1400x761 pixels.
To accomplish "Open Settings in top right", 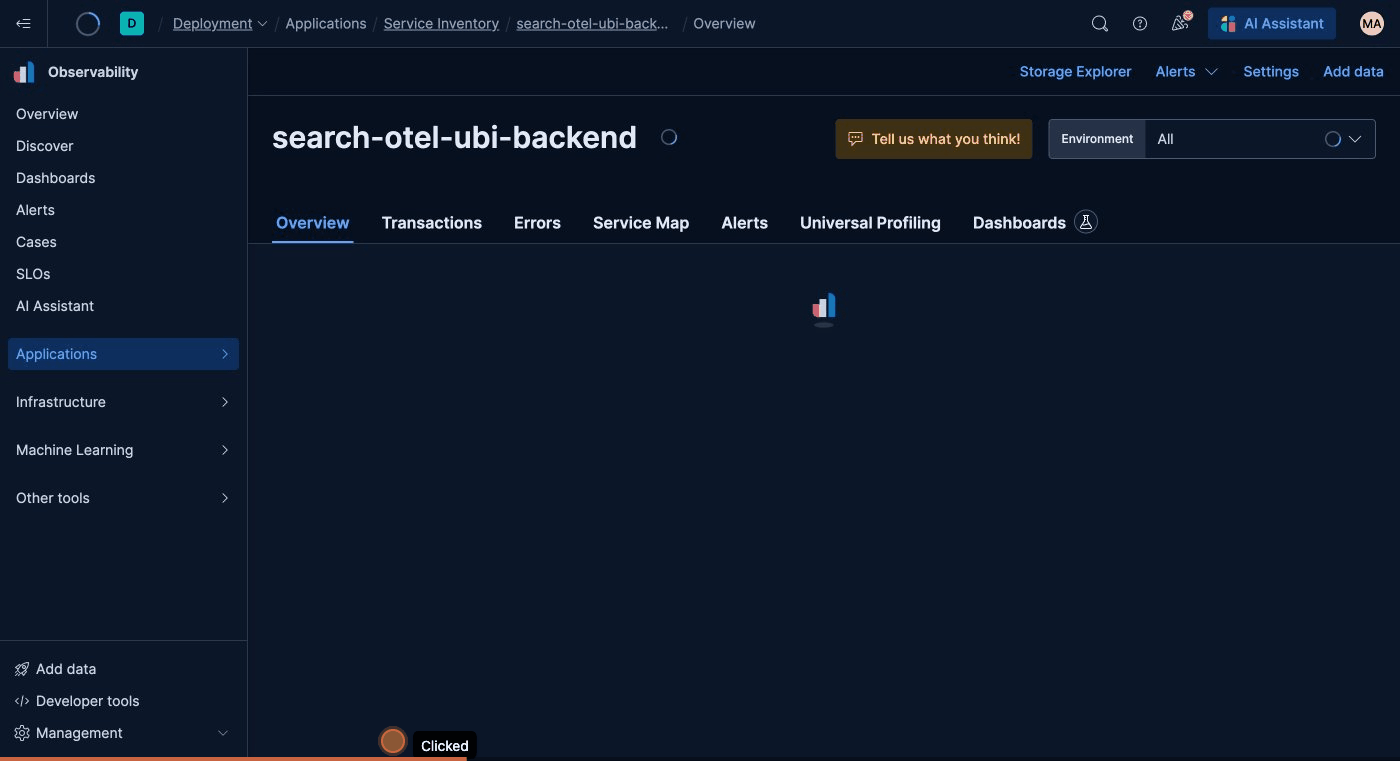I will pos(1271,71).
